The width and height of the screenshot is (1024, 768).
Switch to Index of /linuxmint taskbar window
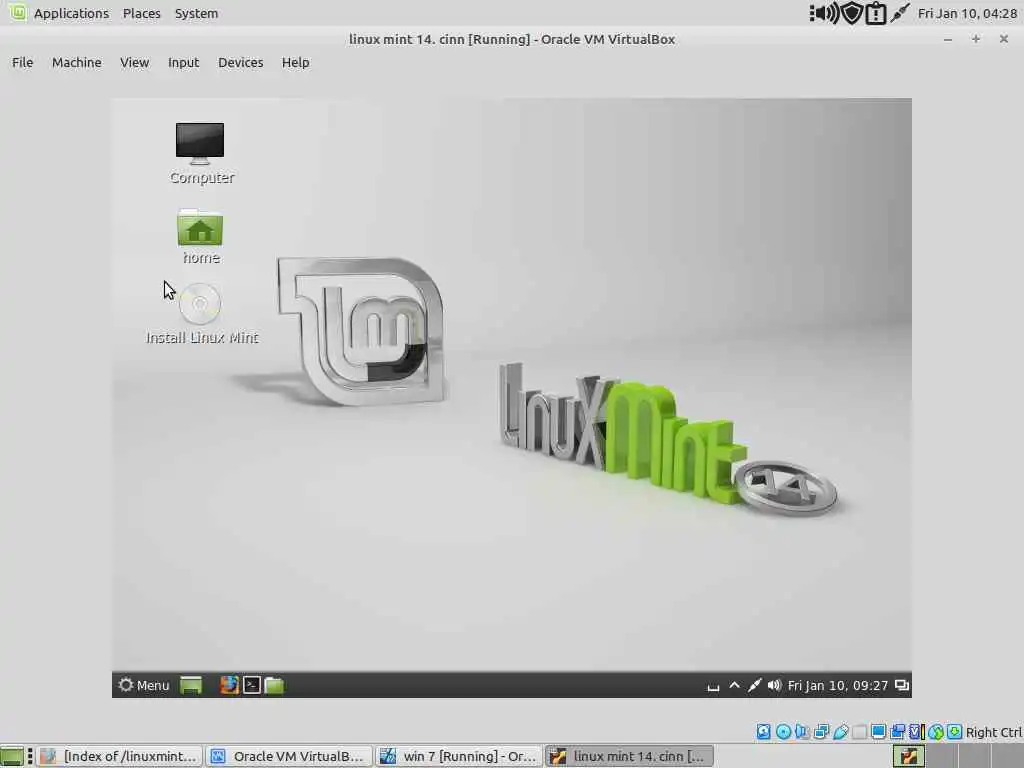click(120, 756)
